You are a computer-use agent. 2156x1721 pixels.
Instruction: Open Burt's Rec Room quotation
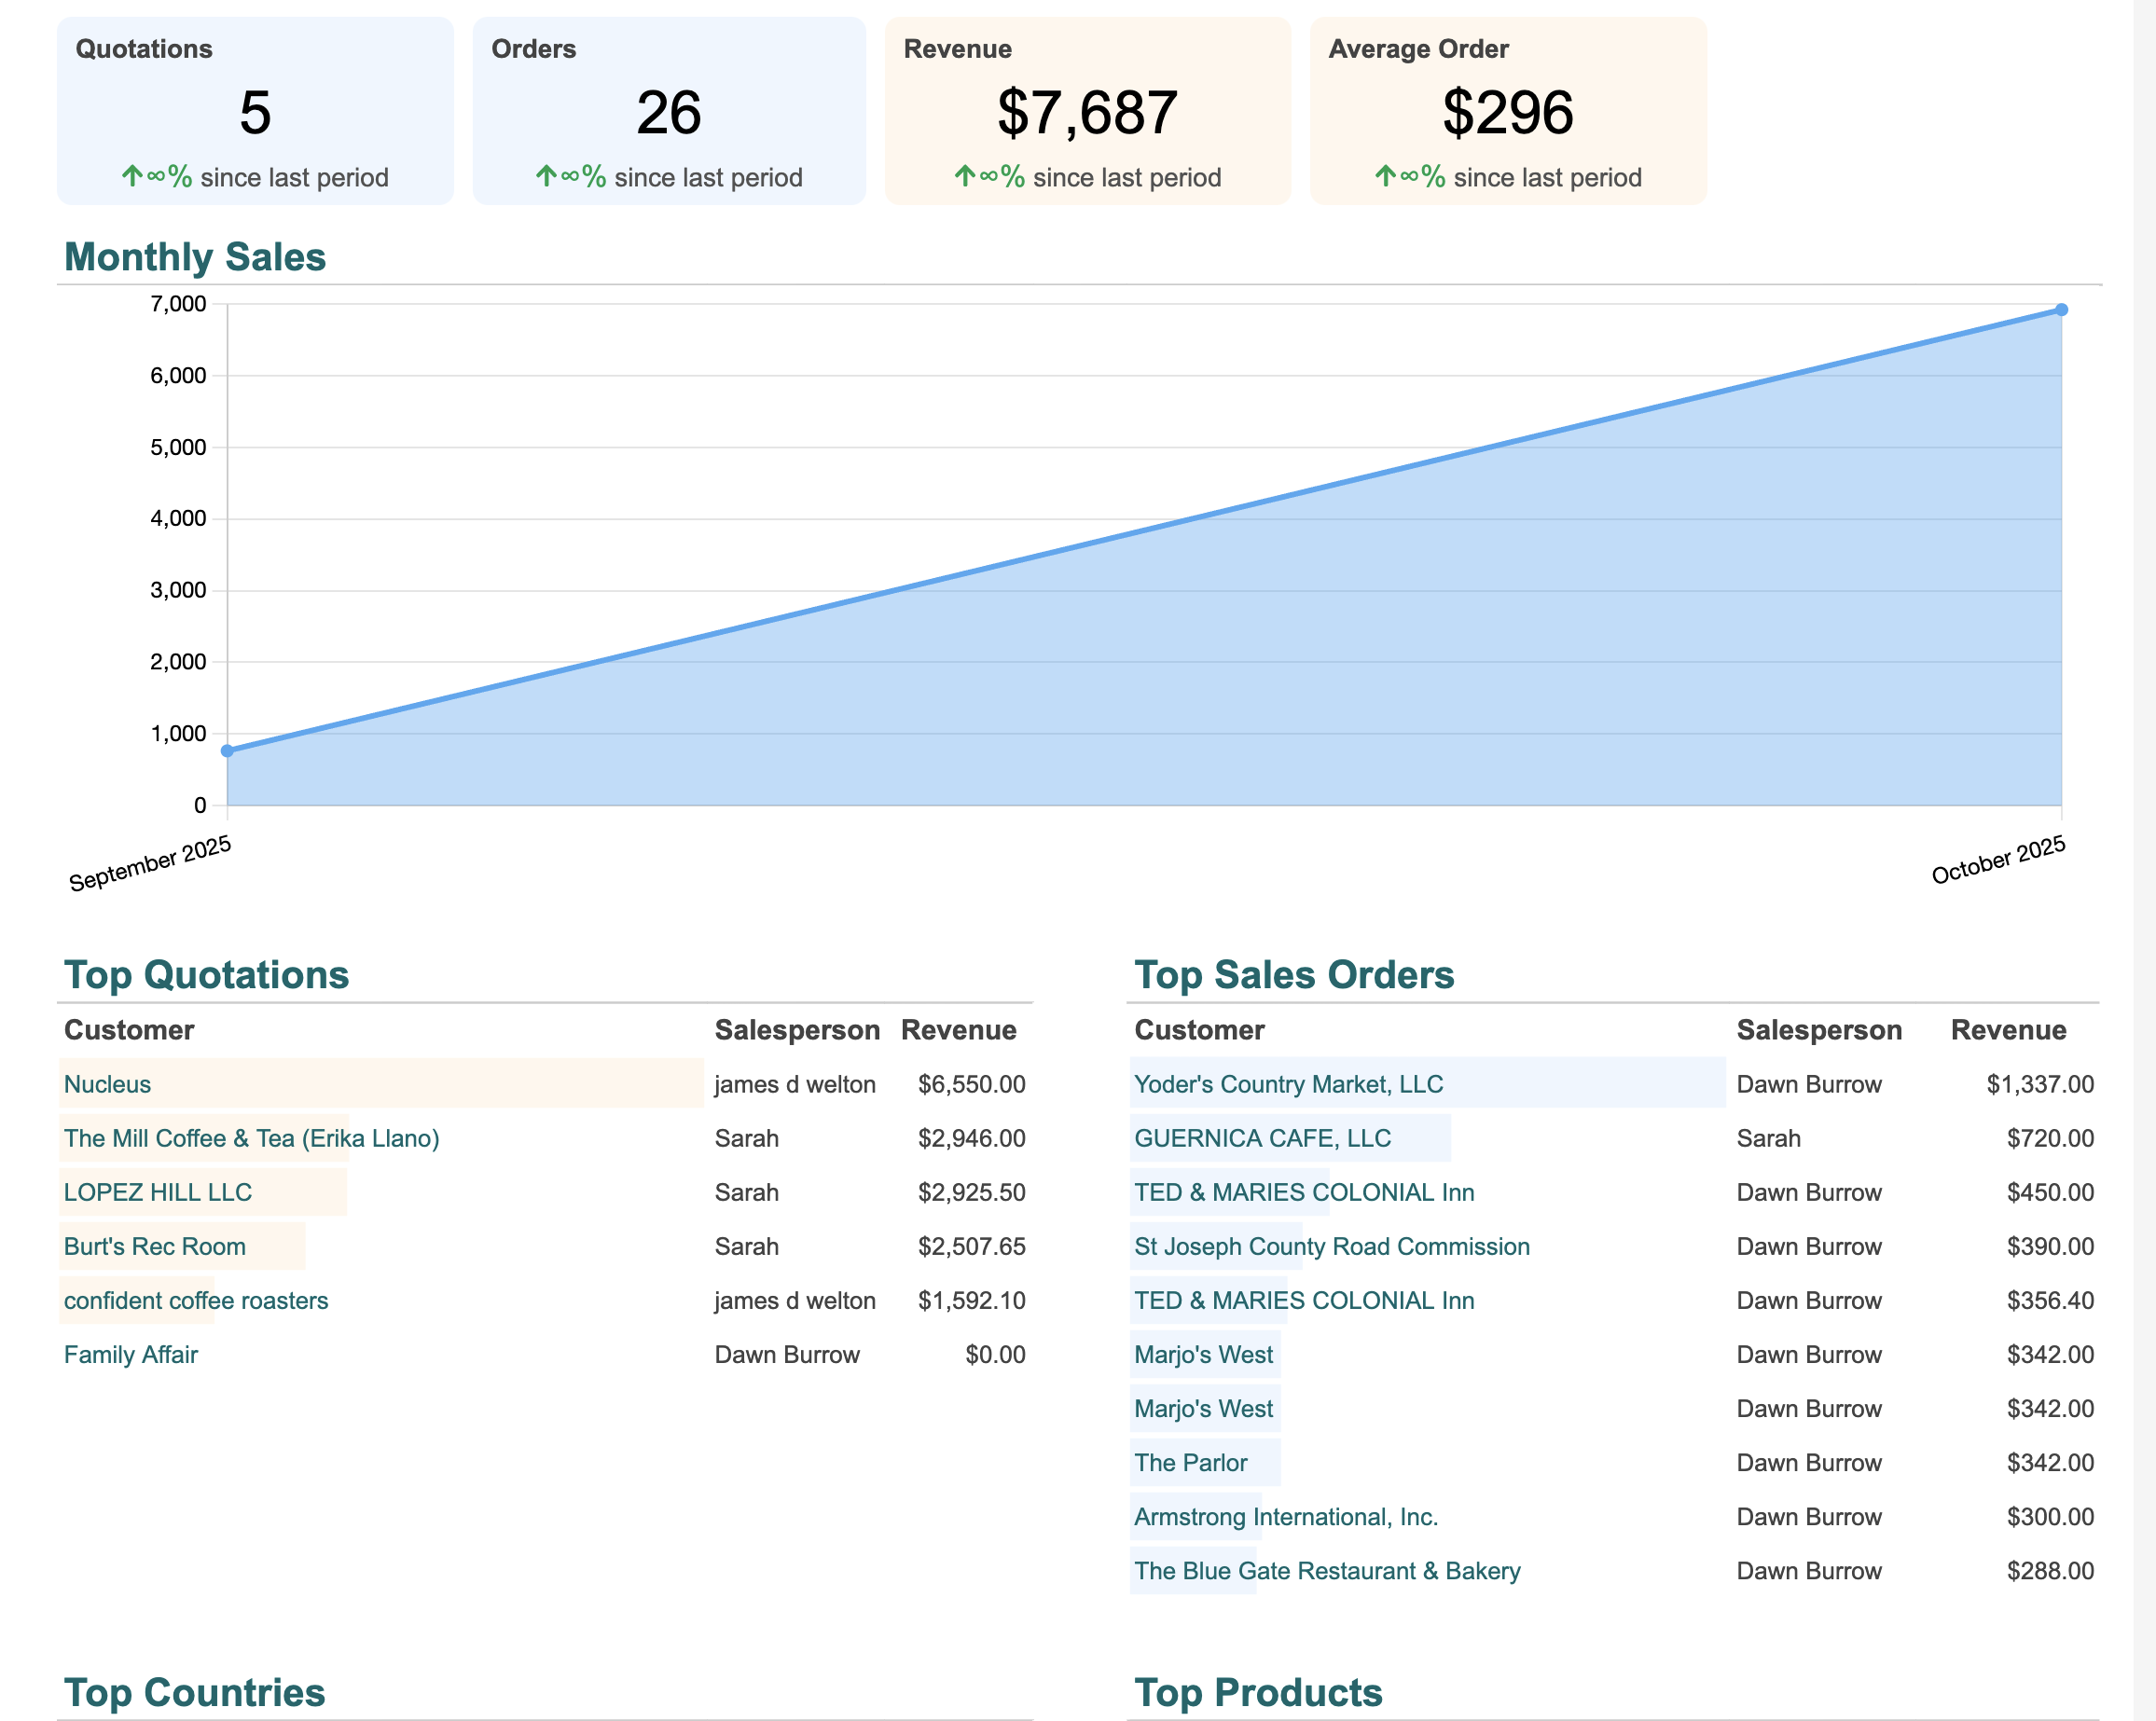pos(155,1246)
